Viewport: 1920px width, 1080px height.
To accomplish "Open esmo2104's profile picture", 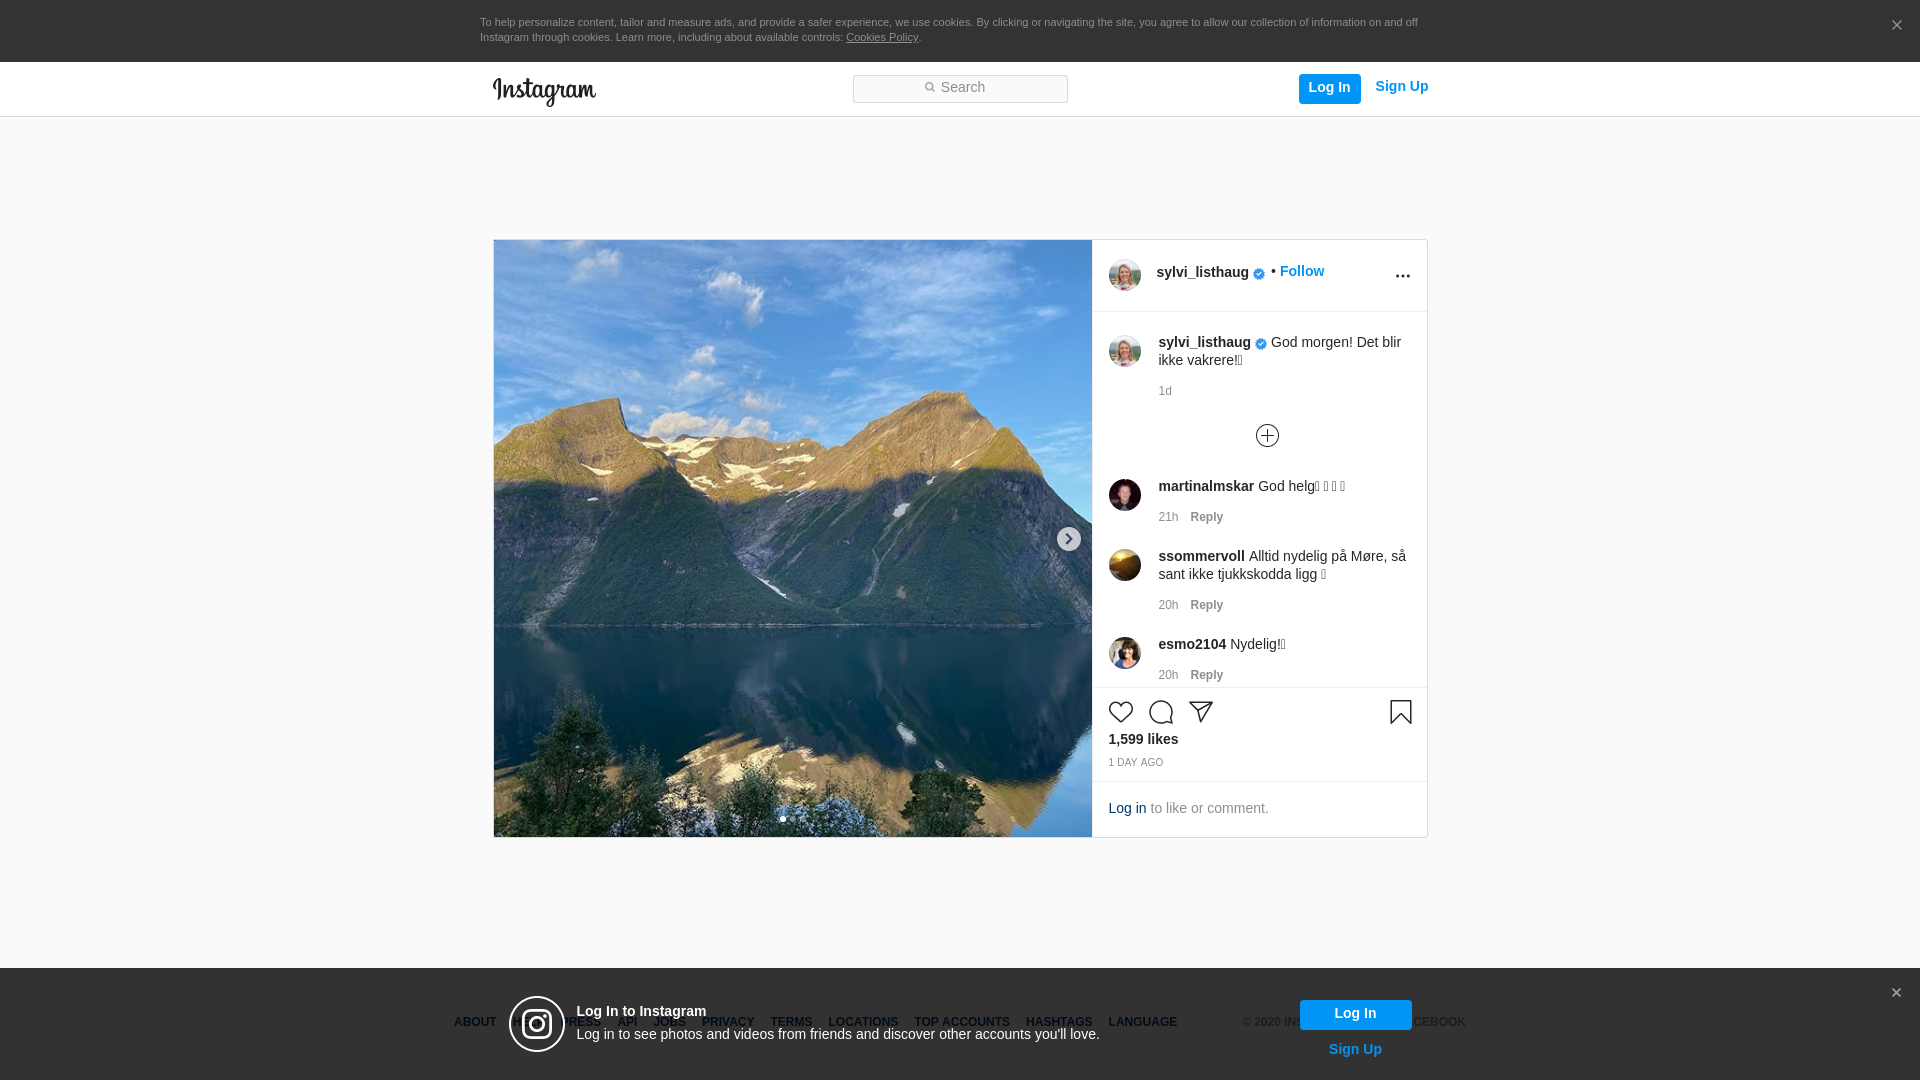I will pyautogui.click(x=1125, y=653).
